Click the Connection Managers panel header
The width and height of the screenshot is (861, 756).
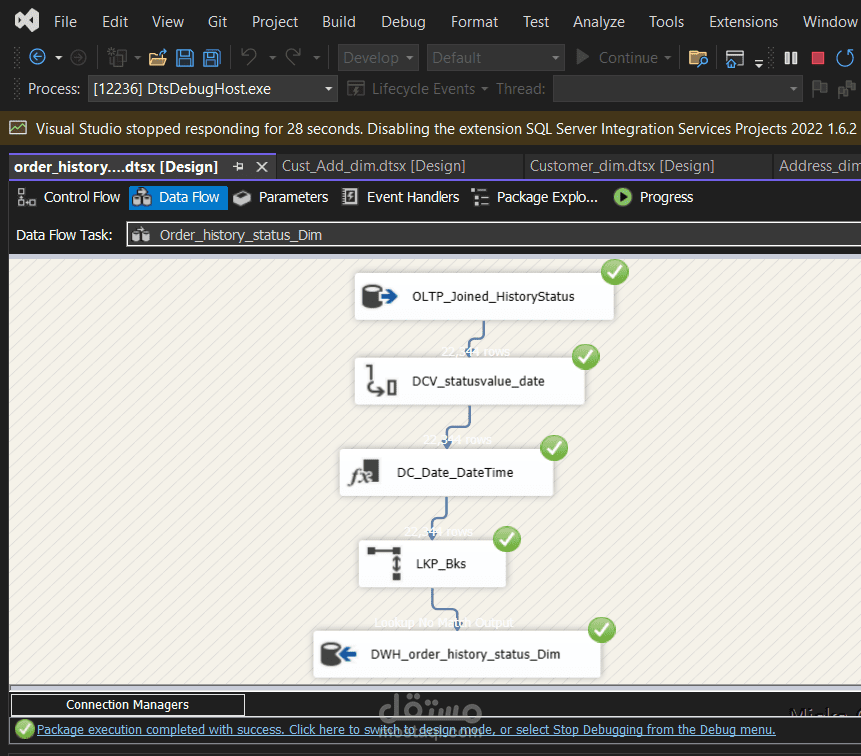(127, 705)
